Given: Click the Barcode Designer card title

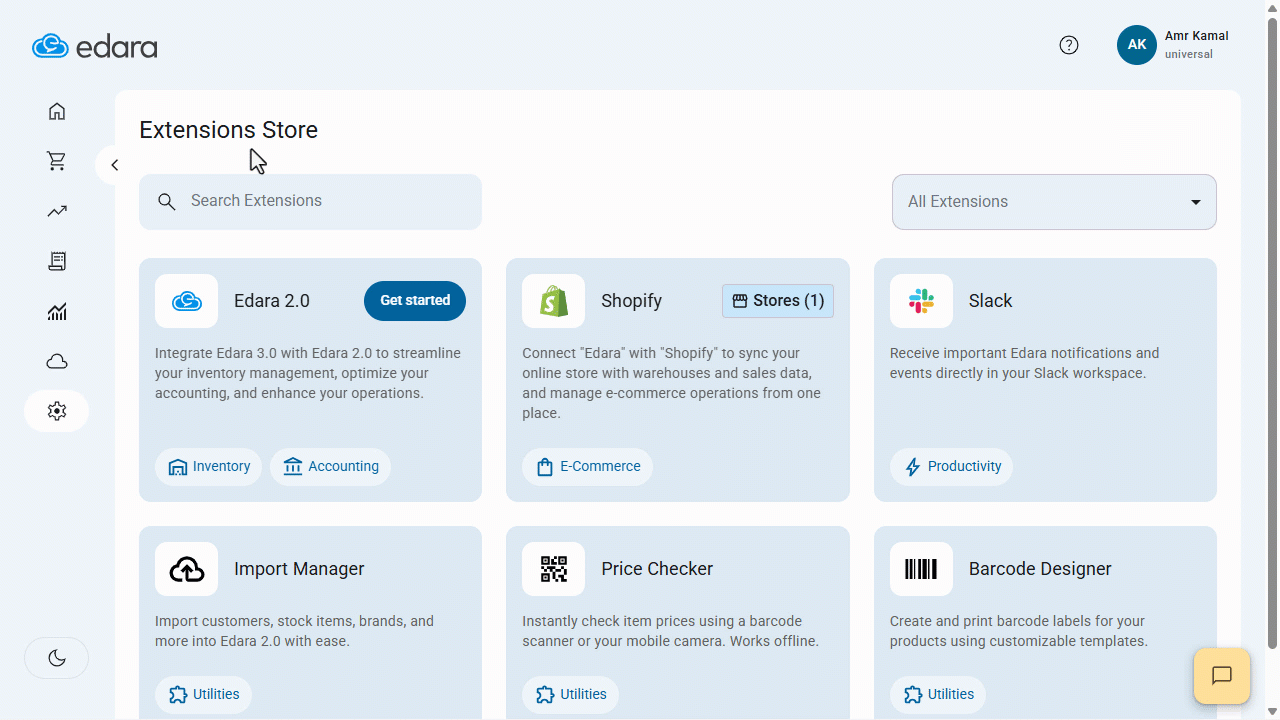Looking at the screenshot, I should point(1040,569).
